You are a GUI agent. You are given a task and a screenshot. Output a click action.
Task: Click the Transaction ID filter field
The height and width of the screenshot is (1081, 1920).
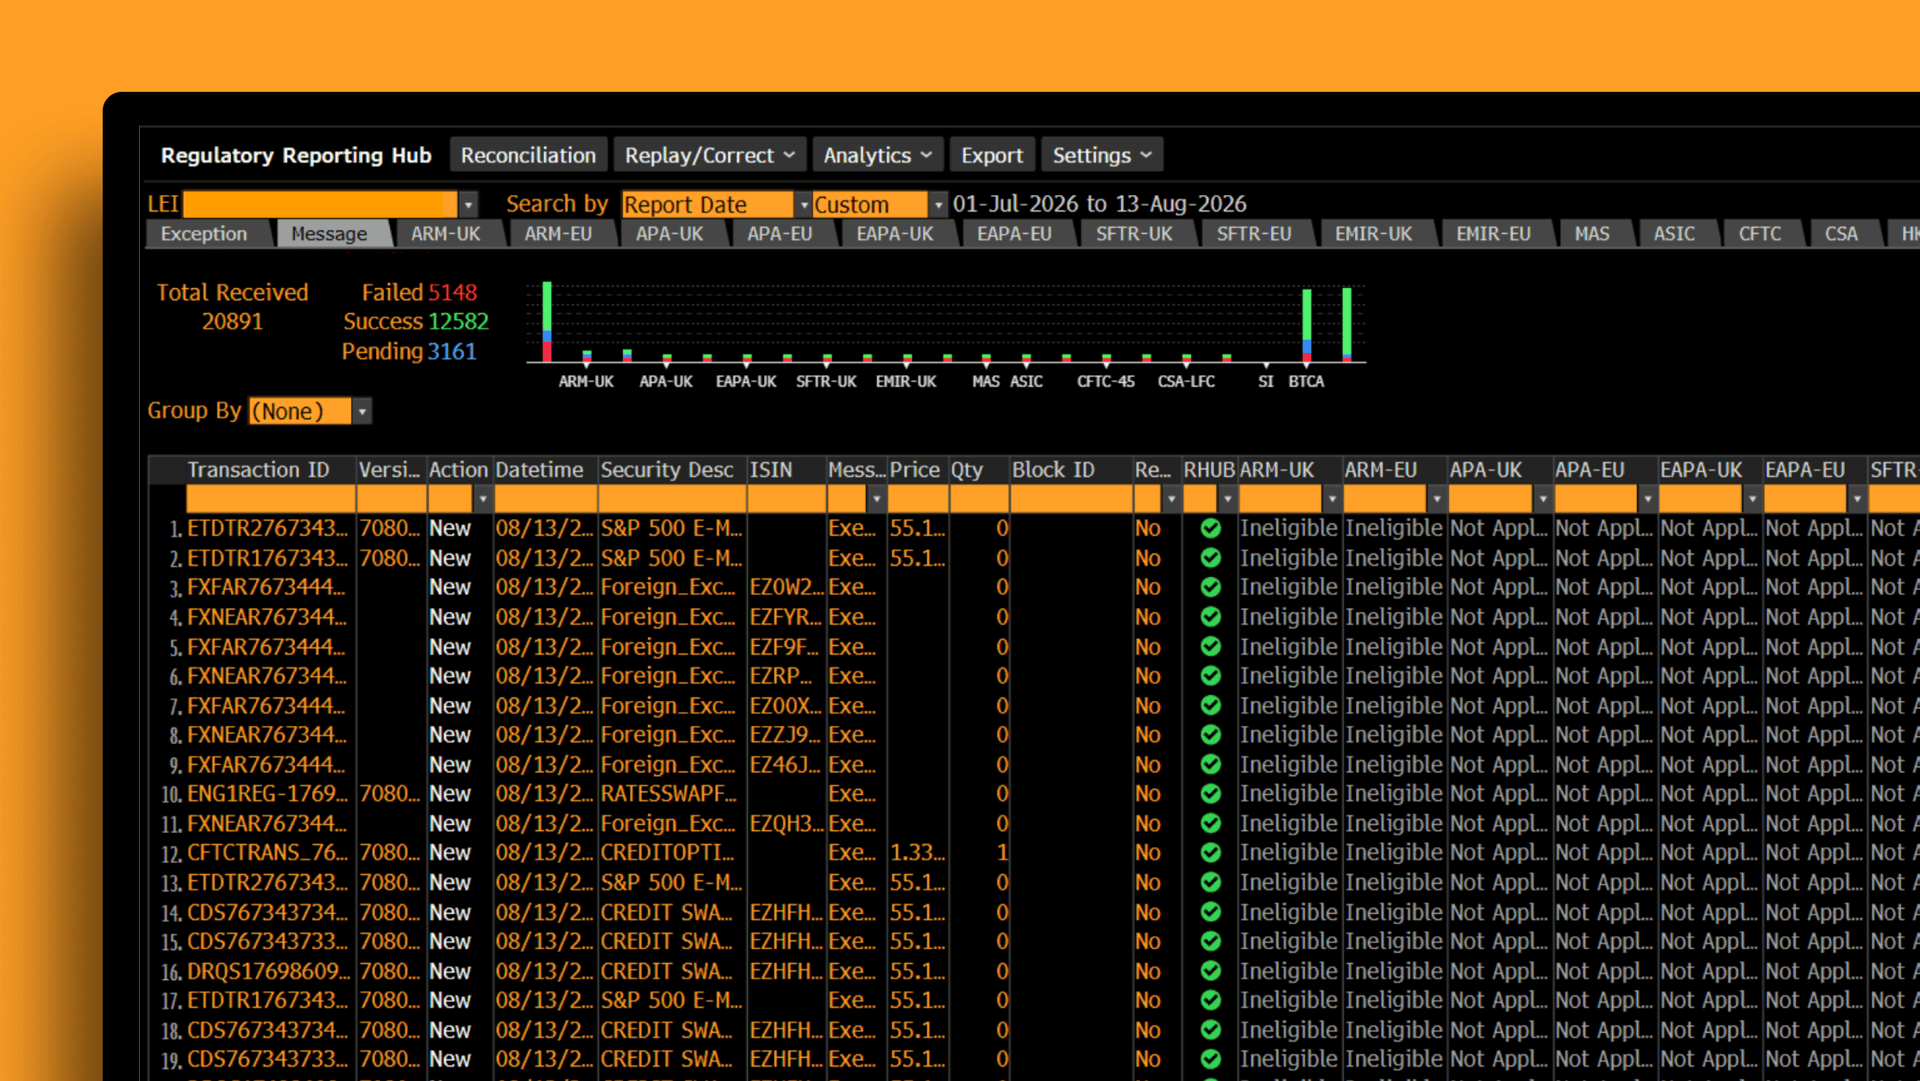click(270, 498)
